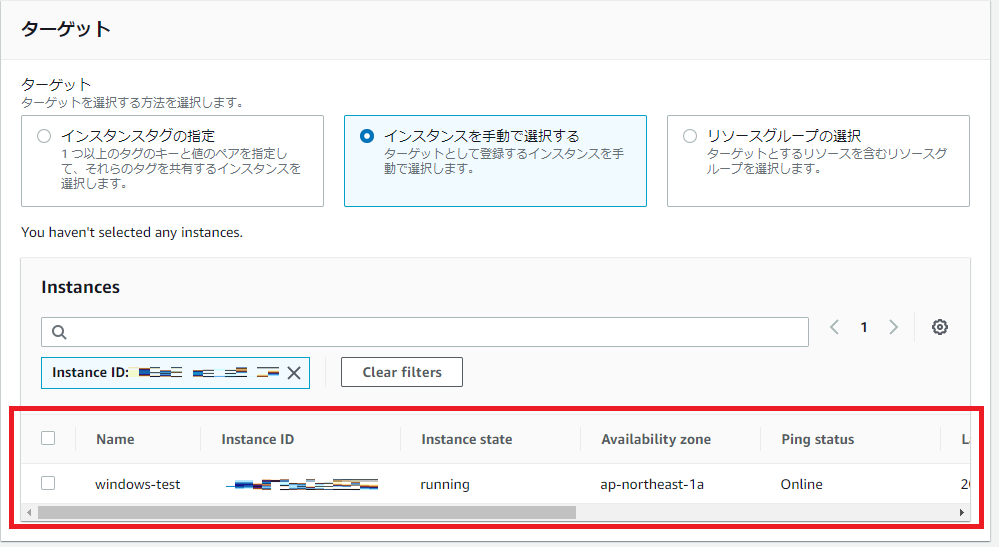The width and height of the screenshot is (999, 547).
Task: Click the page number 1 indicator
Action: (x=864, y=327)
